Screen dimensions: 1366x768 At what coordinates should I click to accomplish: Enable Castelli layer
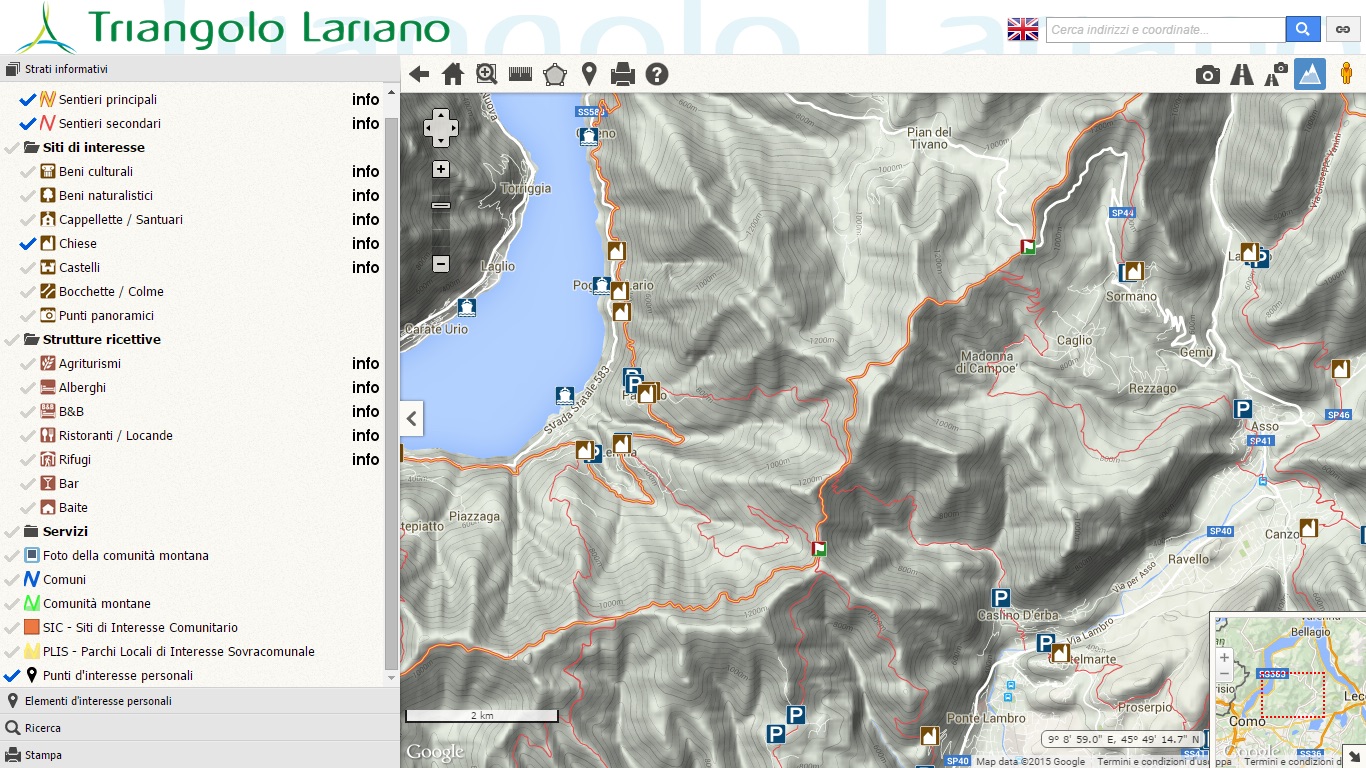tap(28, 267)
